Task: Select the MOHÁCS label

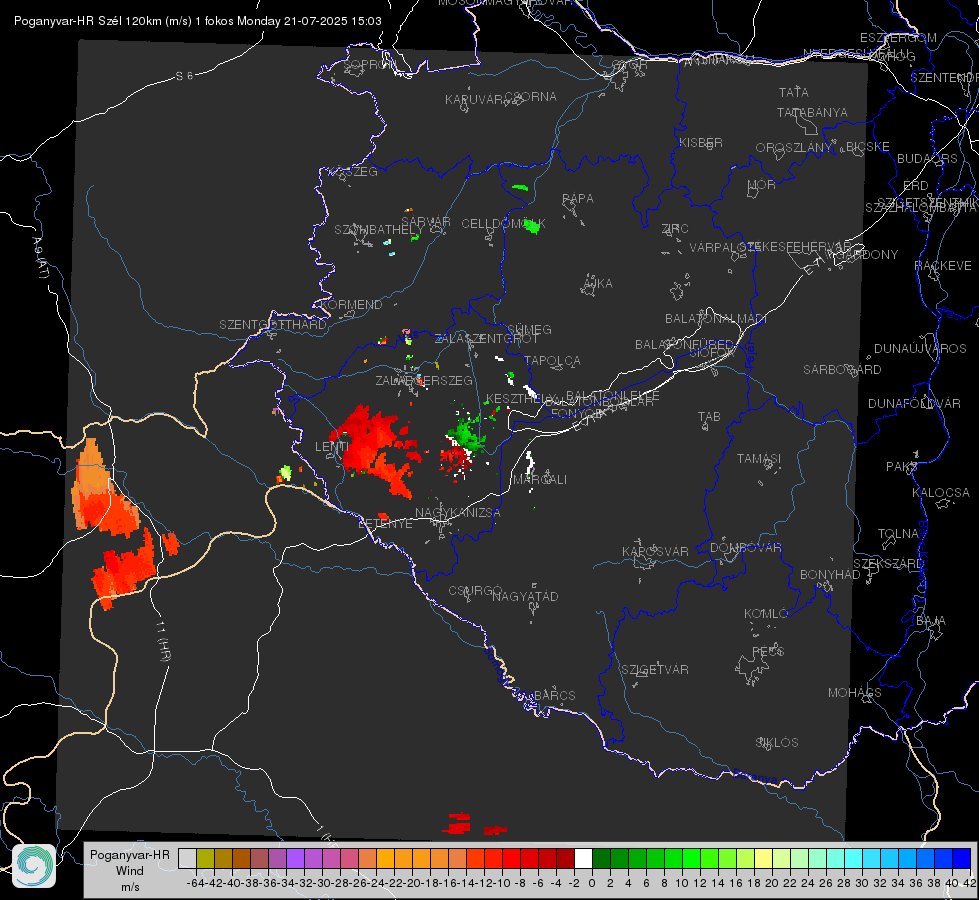Action: (855, 693)
